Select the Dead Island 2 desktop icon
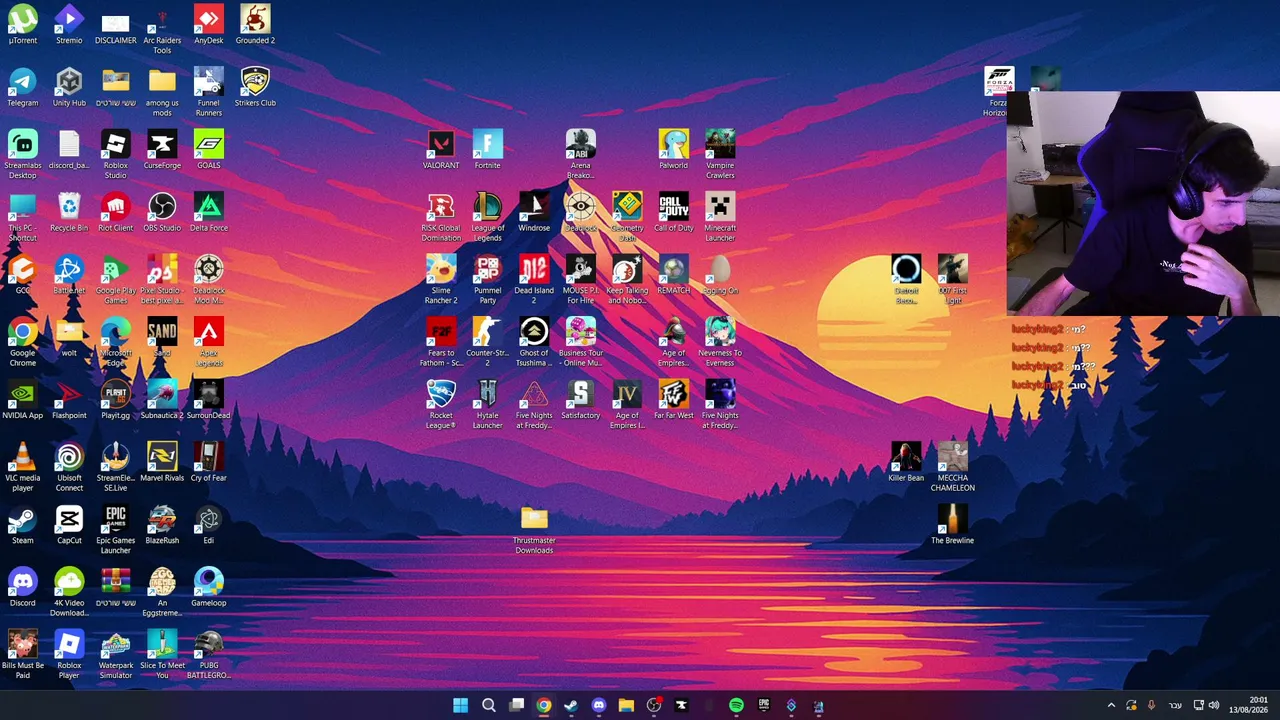Screen dimensions: 1280x720 534,280
